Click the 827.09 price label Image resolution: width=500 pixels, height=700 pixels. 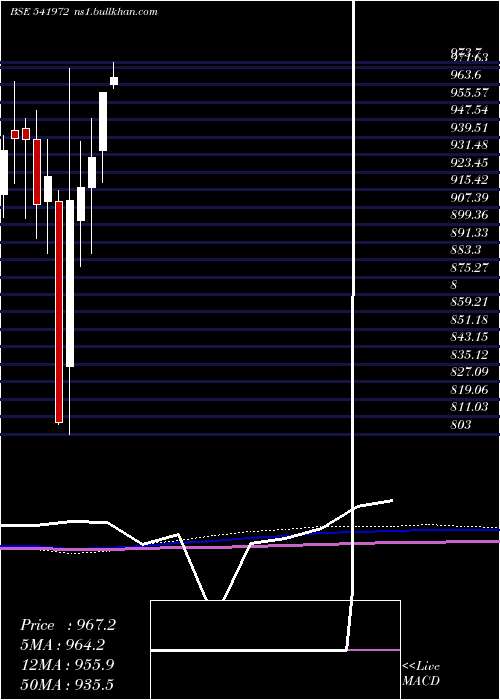pos(469,372)
